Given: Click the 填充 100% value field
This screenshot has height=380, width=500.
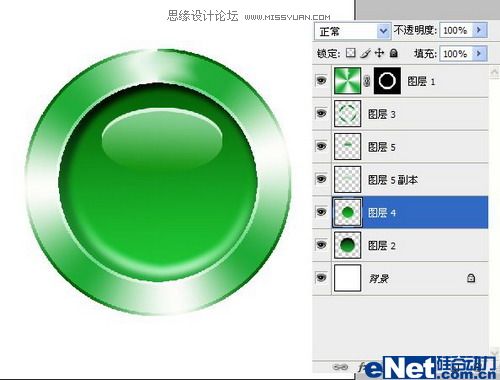Looking at the screenshot, I should point(456,53).
